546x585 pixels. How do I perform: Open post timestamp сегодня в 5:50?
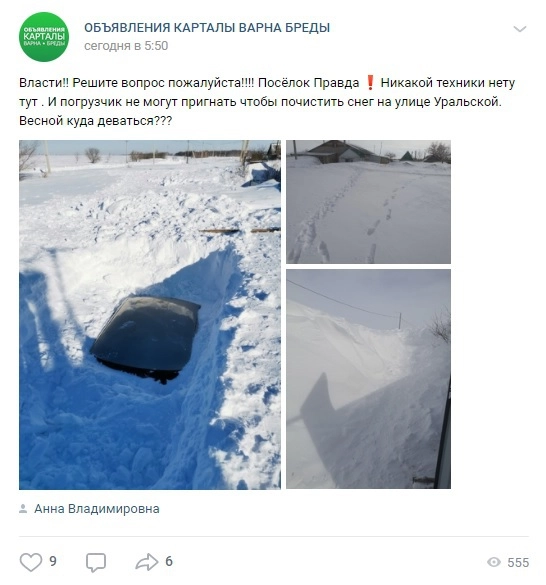126,46
